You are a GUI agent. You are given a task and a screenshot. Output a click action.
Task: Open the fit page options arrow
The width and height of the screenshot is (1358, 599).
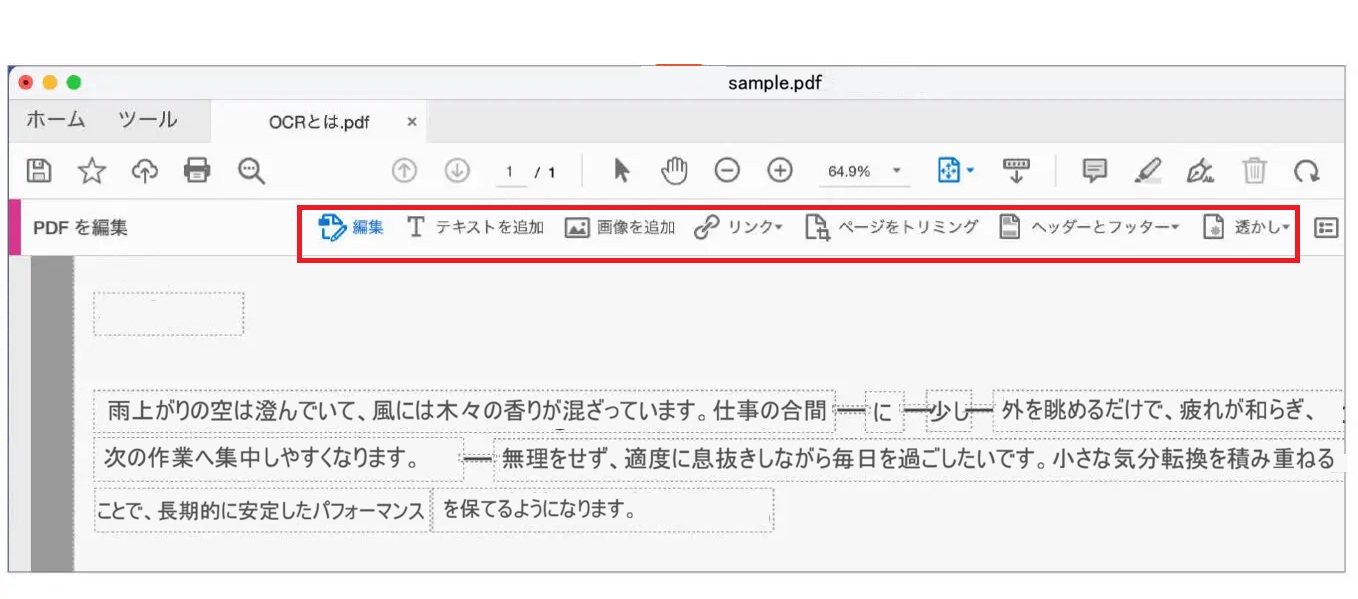point(971,171)
